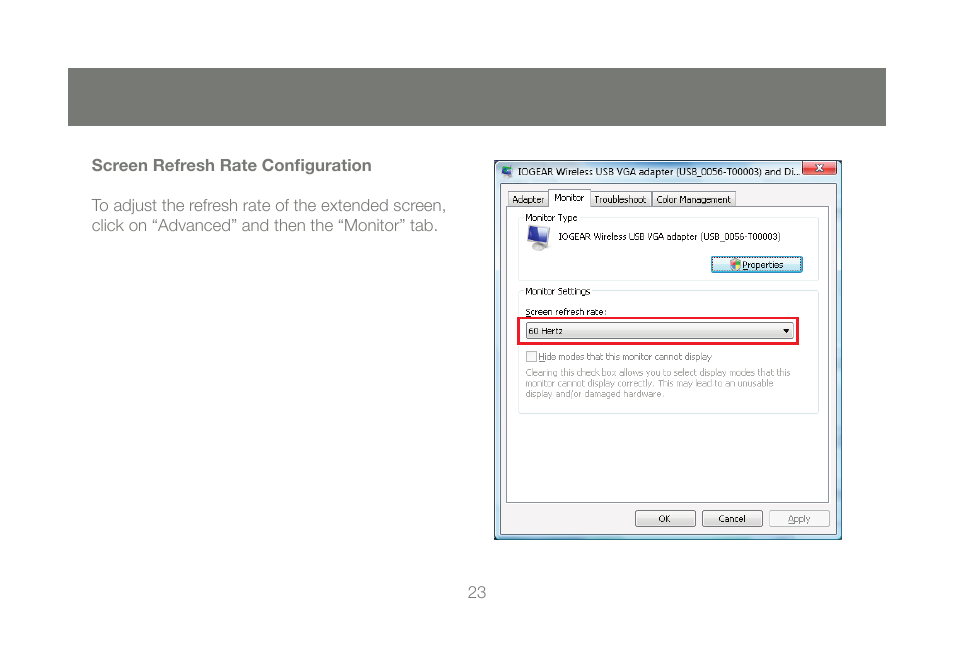This screenshot has height=665, width=954.
Task: Confirm with the OK button
Action: point(665,518)
